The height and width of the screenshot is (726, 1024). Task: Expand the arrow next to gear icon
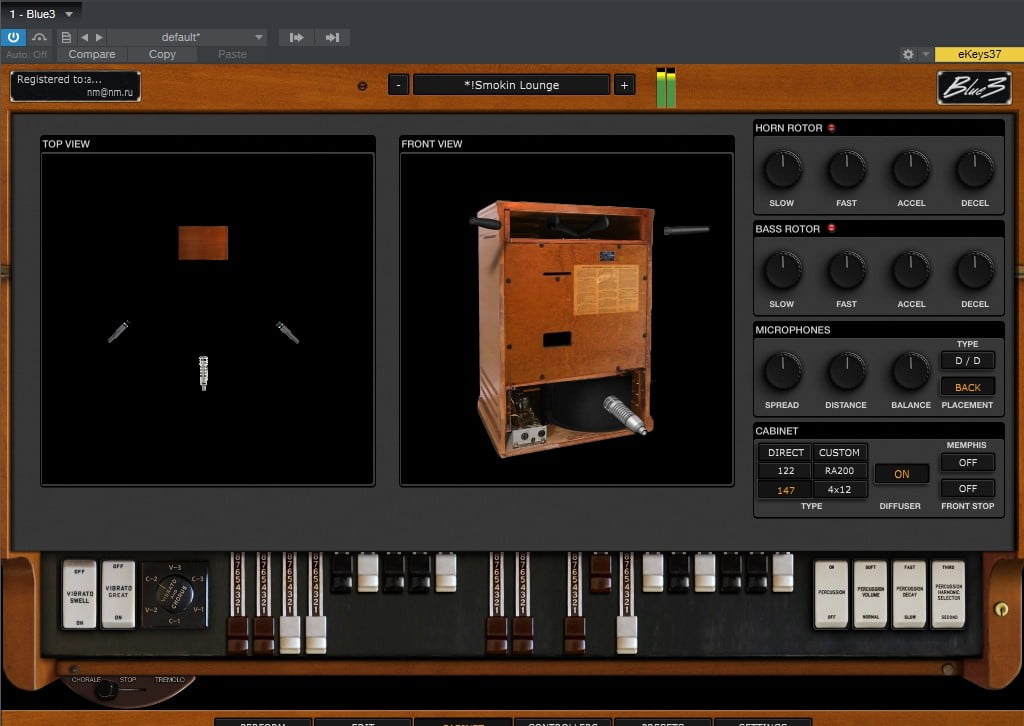pos(925,54)
